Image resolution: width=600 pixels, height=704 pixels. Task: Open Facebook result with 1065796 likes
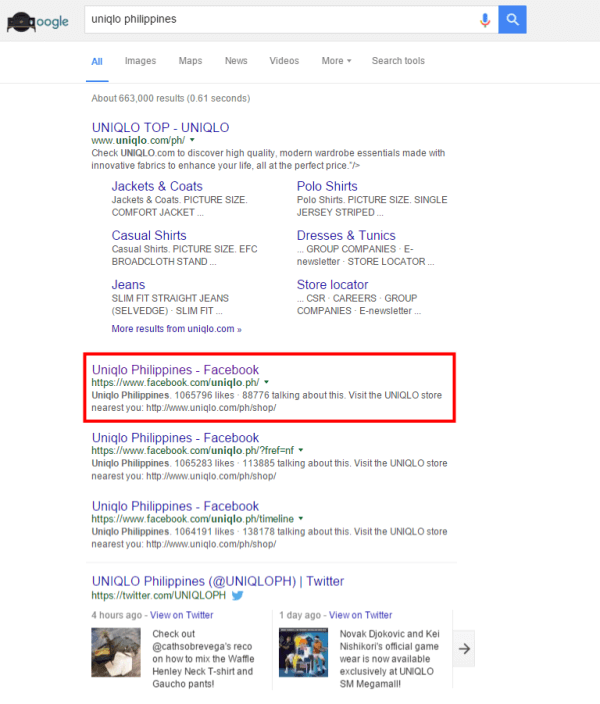175,370
